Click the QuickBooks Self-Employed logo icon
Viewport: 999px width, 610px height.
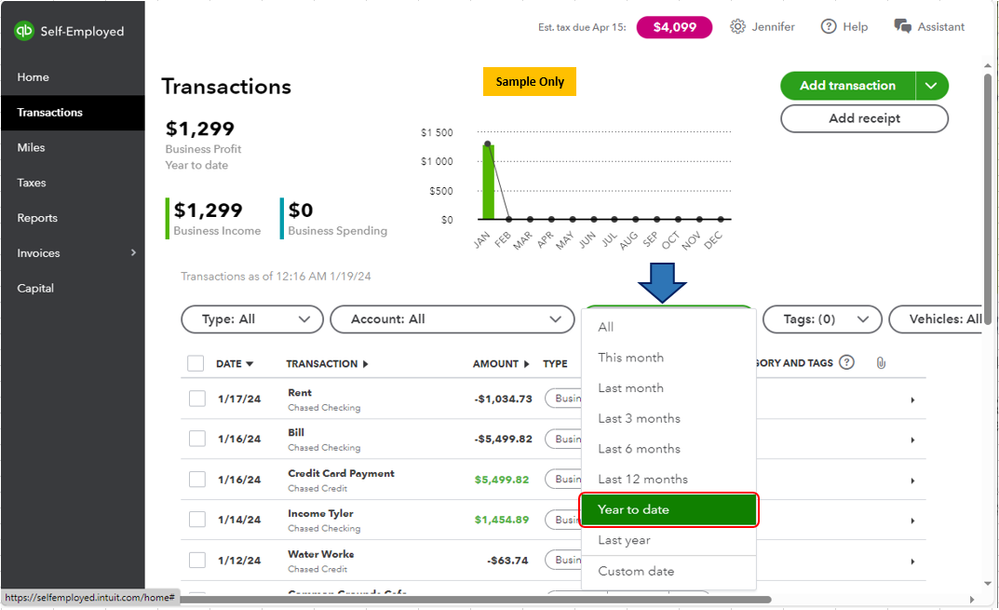[24, 31]
